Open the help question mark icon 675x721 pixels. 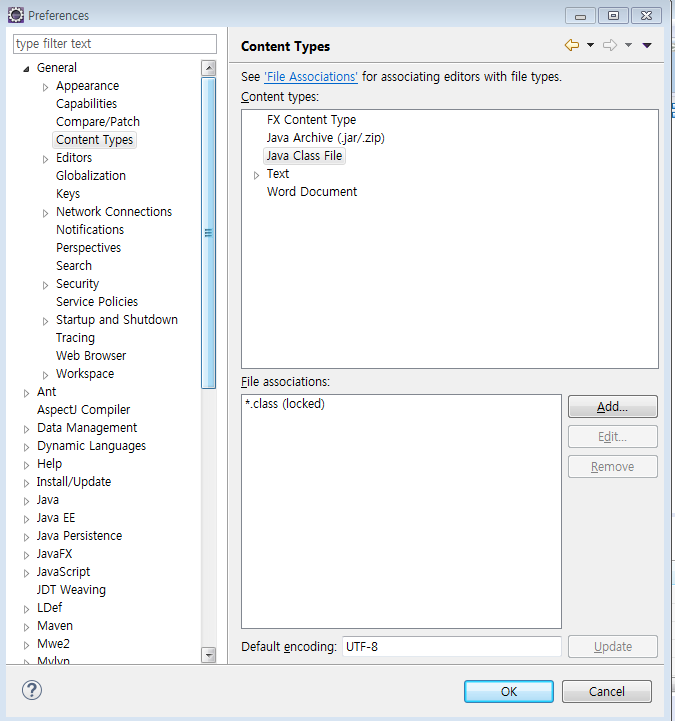tap(32, 690)
